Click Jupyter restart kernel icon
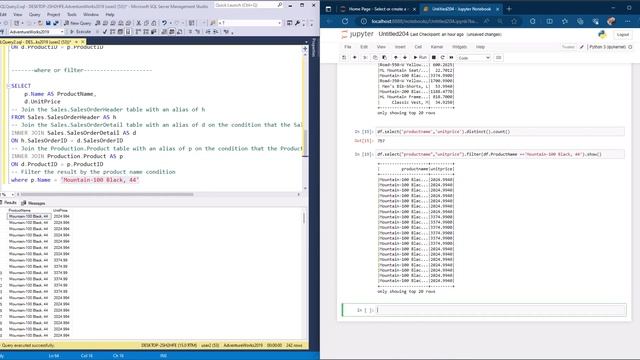 pos(442,58)
